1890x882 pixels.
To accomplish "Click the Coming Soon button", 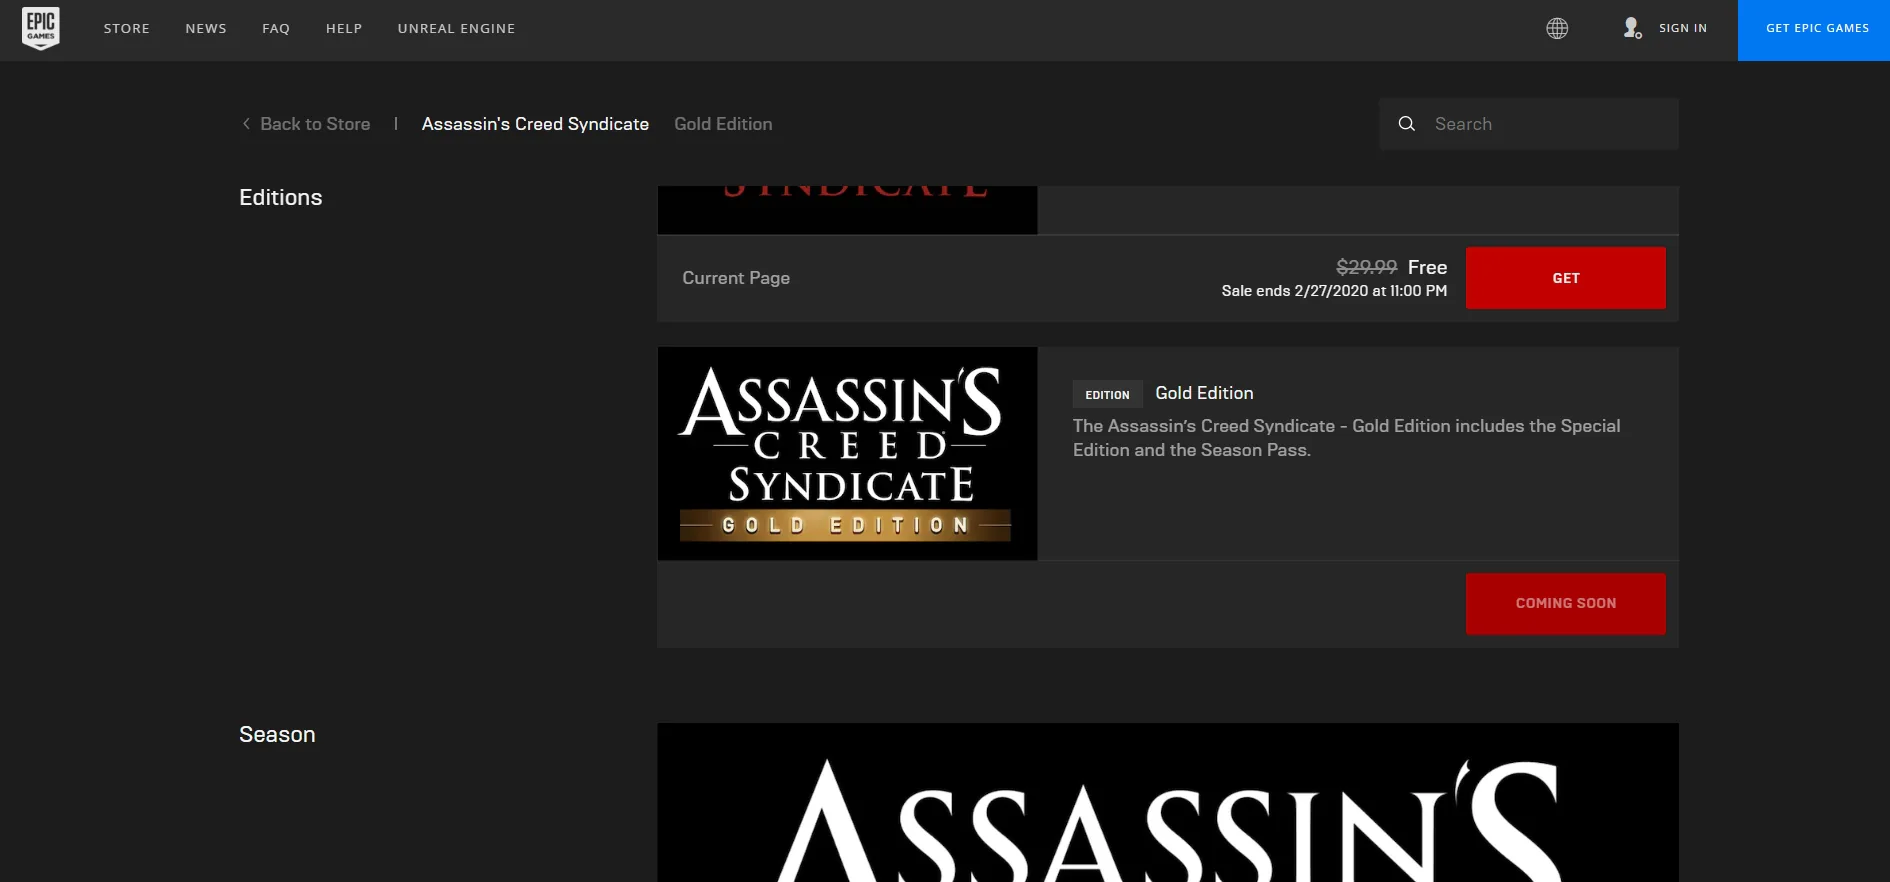I will pos(1566,604).
